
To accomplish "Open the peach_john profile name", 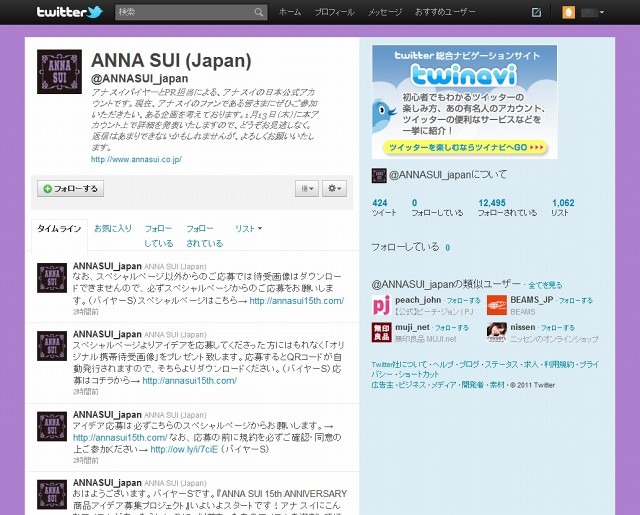I will 418,300.
